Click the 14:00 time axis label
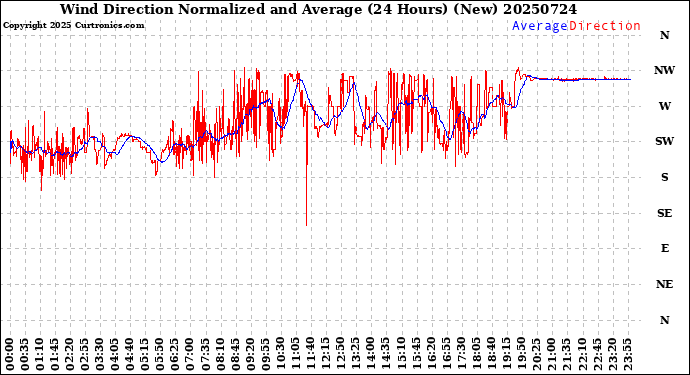Image resolution: width=690 pixels, height=375 pixels. [x=371, y=354]
